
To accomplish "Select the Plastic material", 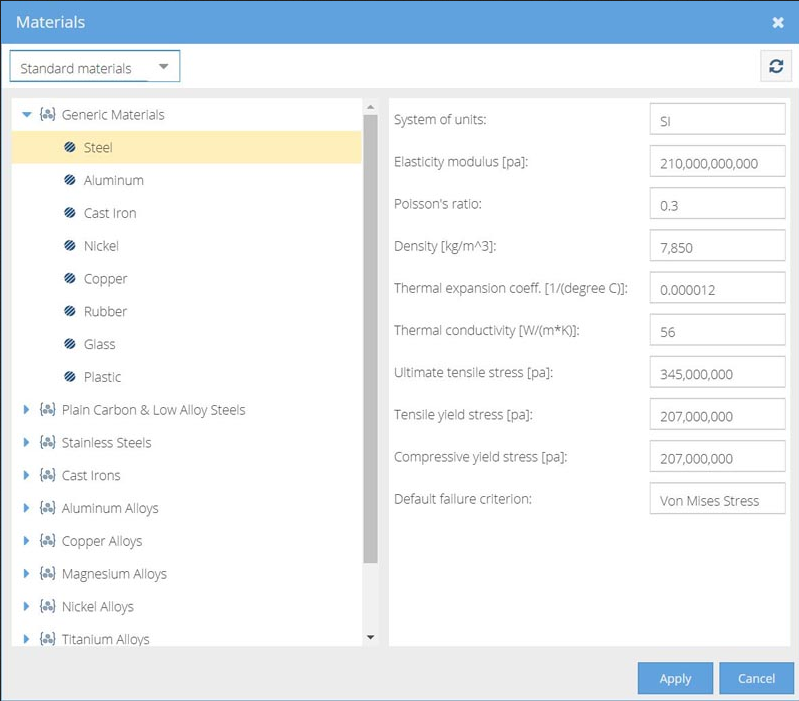I will coord(102,378).
